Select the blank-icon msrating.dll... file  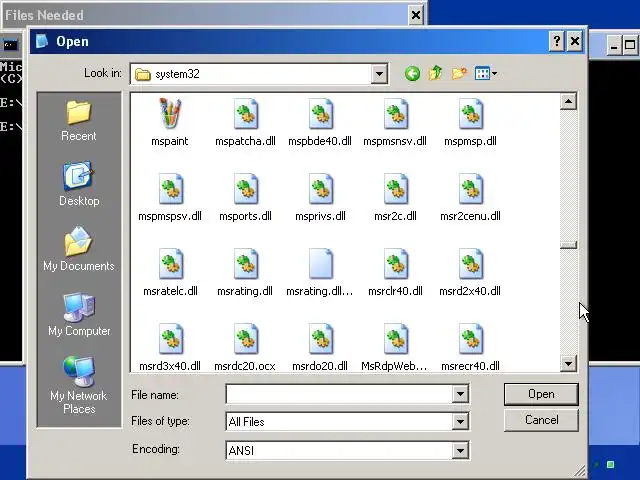320,272
